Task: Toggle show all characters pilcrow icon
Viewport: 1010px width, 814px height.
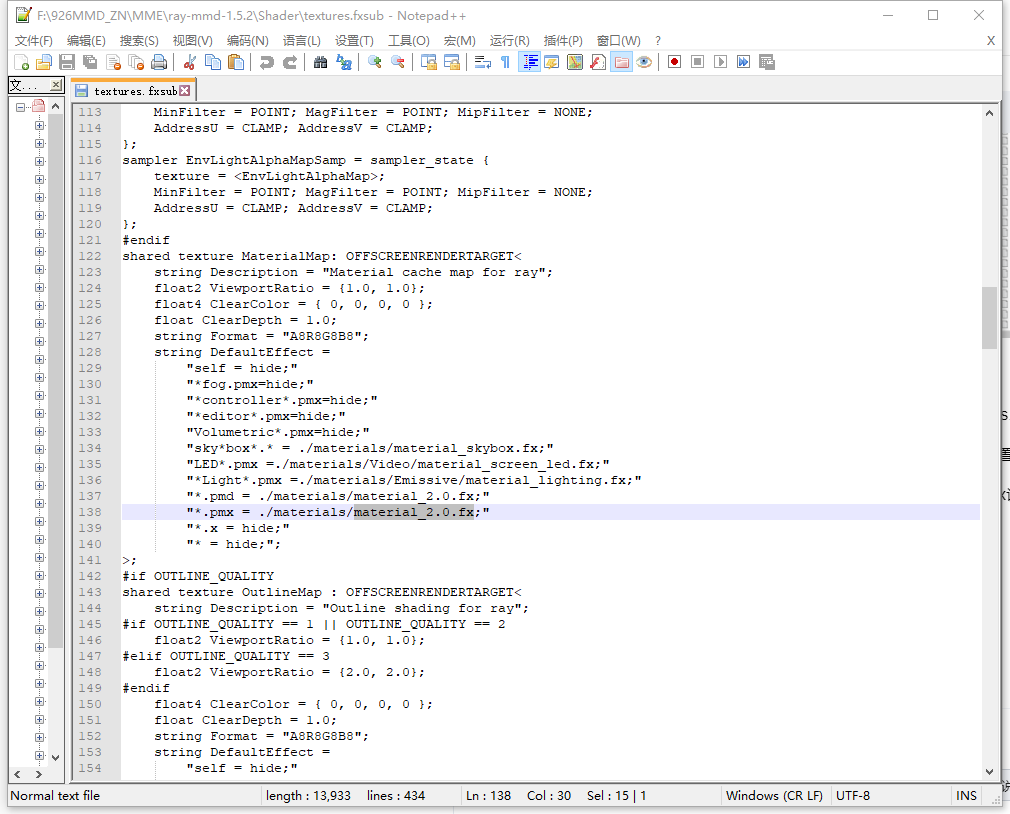Action: click(506, 62)
